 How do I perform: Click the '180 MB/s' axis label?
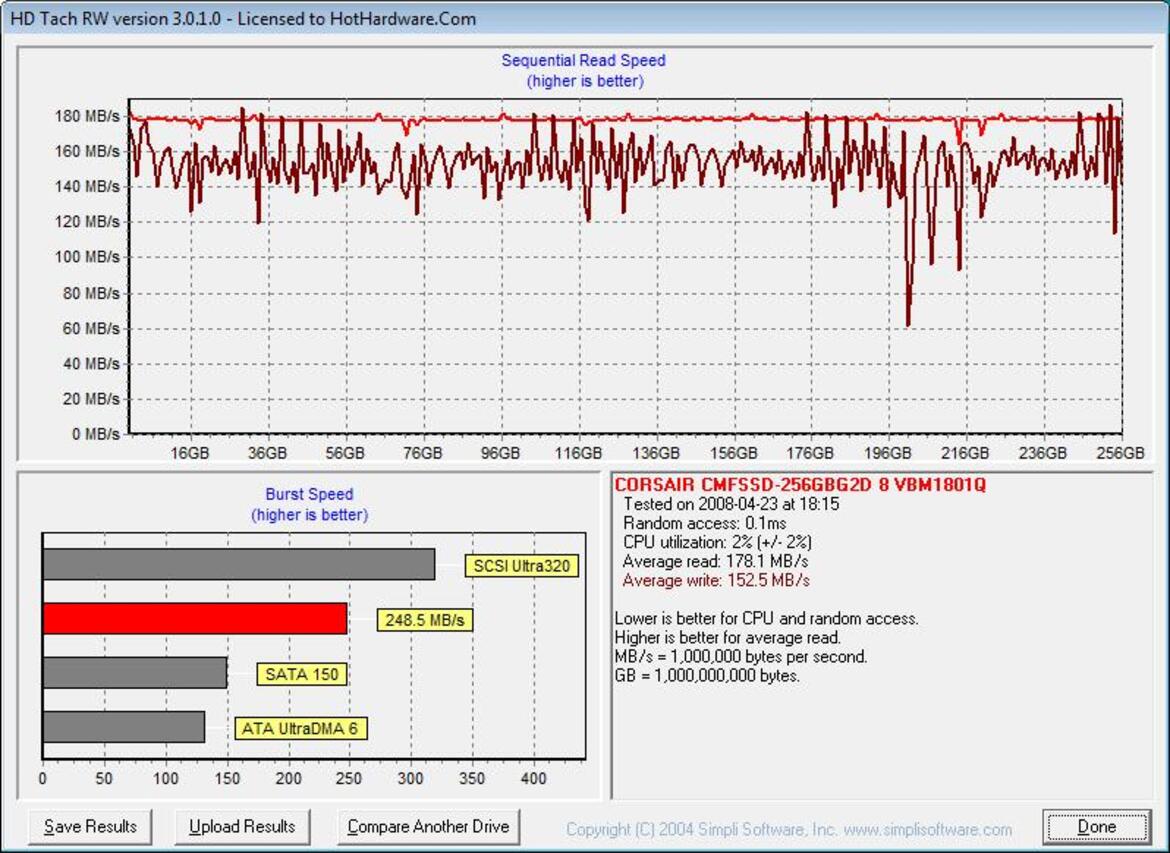tap(87, 116)
